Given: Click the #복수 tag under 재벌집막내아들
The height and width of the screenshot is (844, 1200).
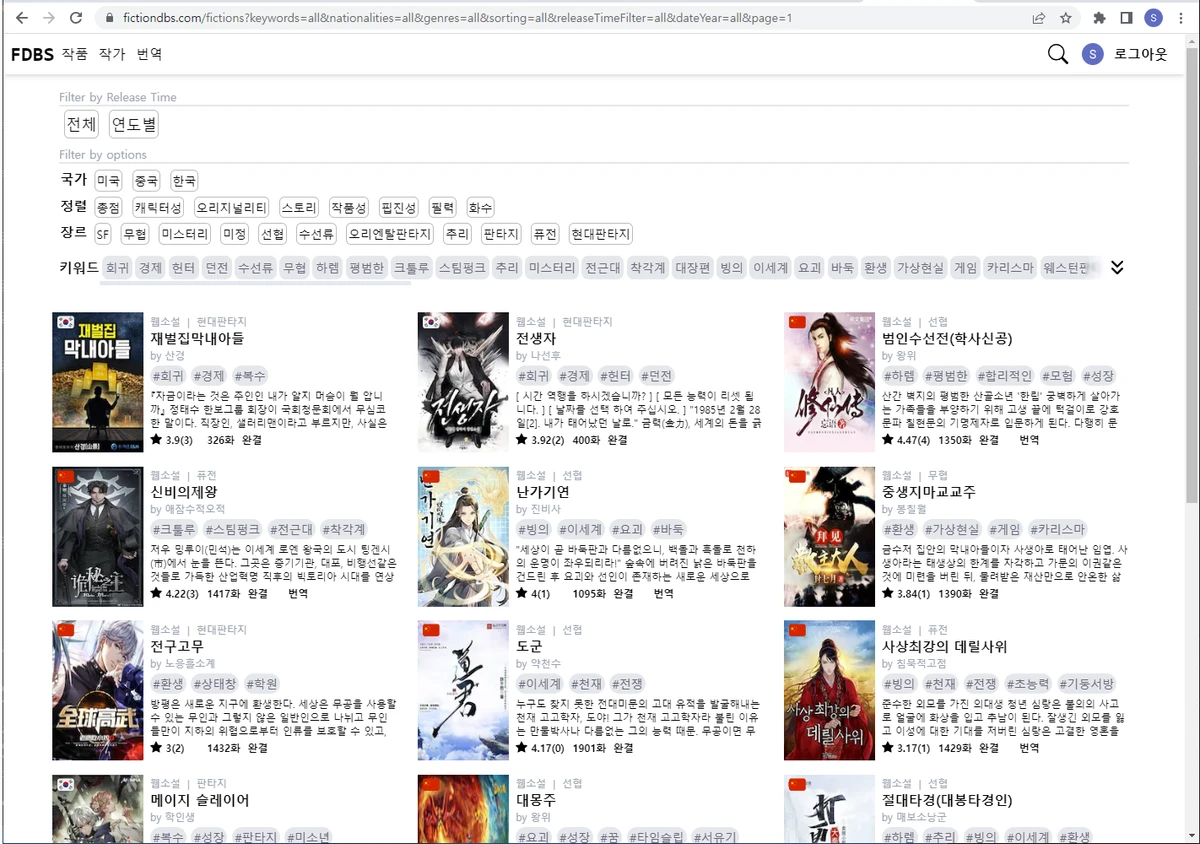Looking at the screenshot, I should coord(250,376).
